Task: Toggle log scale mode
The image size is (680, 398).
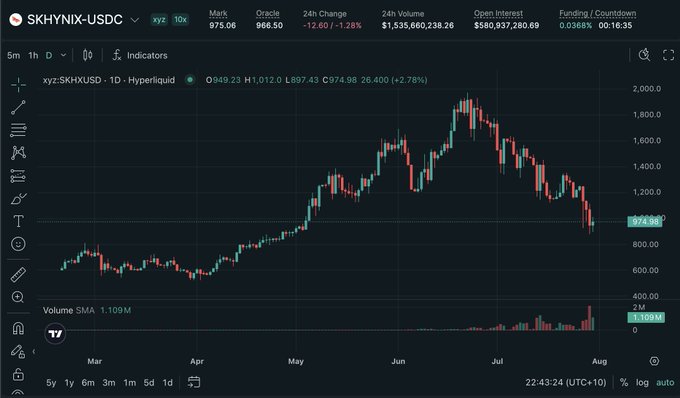Action: (642, 382)
